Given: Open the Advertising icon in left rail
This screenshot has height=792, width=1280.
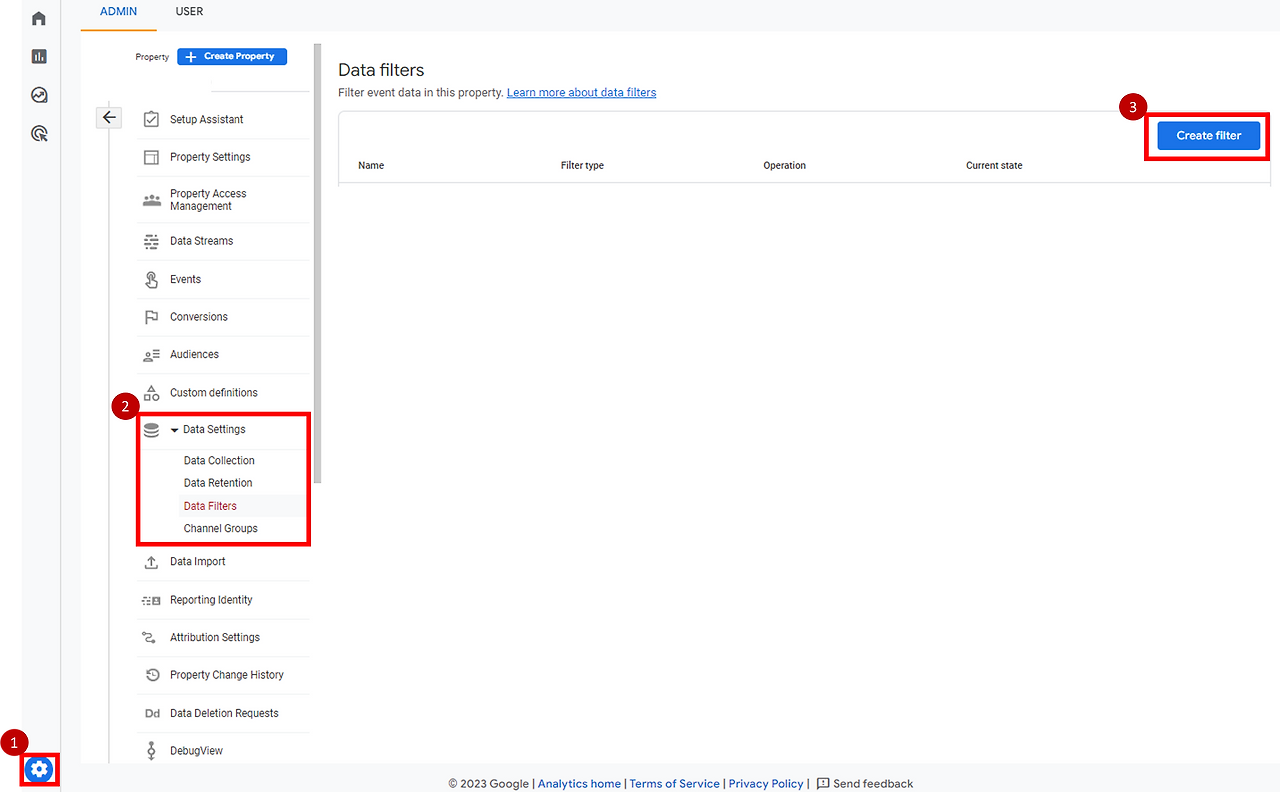Looking at the screenshot, I should coord(39,133).
